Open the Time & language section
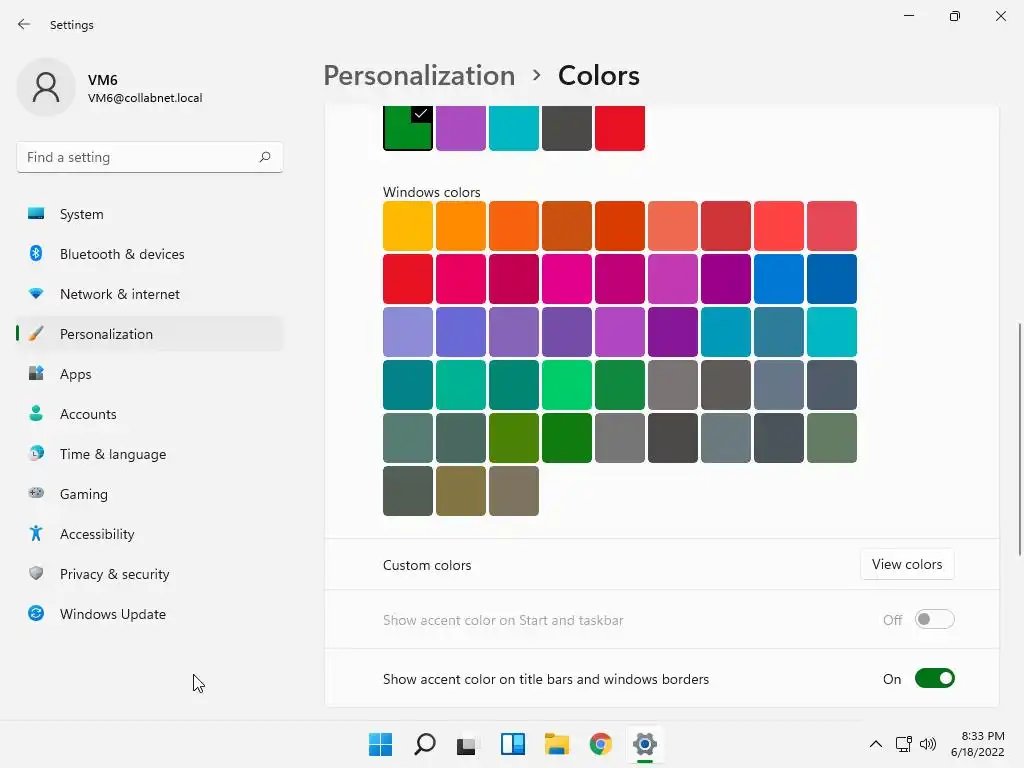This screenshot has height=768, width=1024. [112, 454]
